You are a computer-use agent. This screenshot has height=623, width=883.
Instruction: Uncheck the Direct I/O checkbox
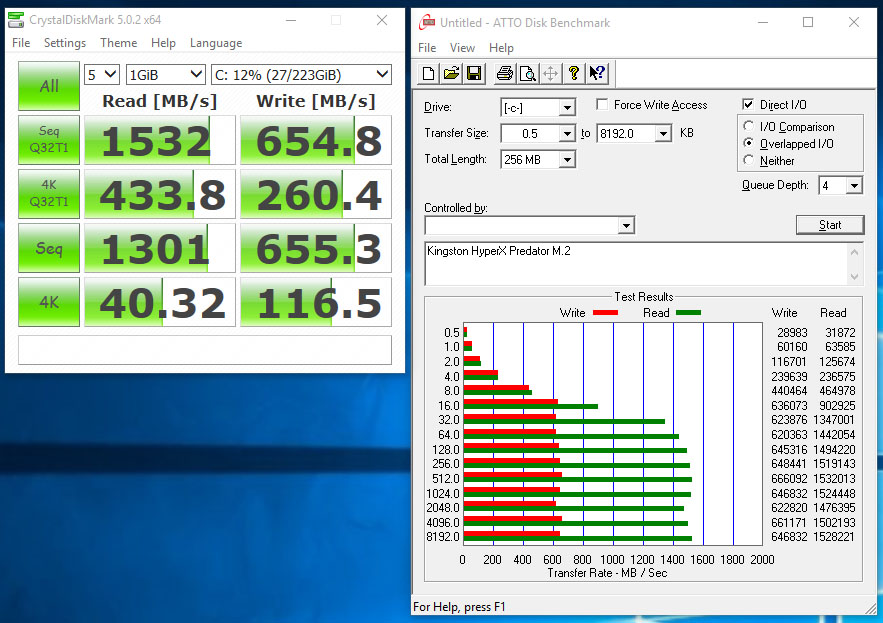pyautogui.click(x=748, y=105)
